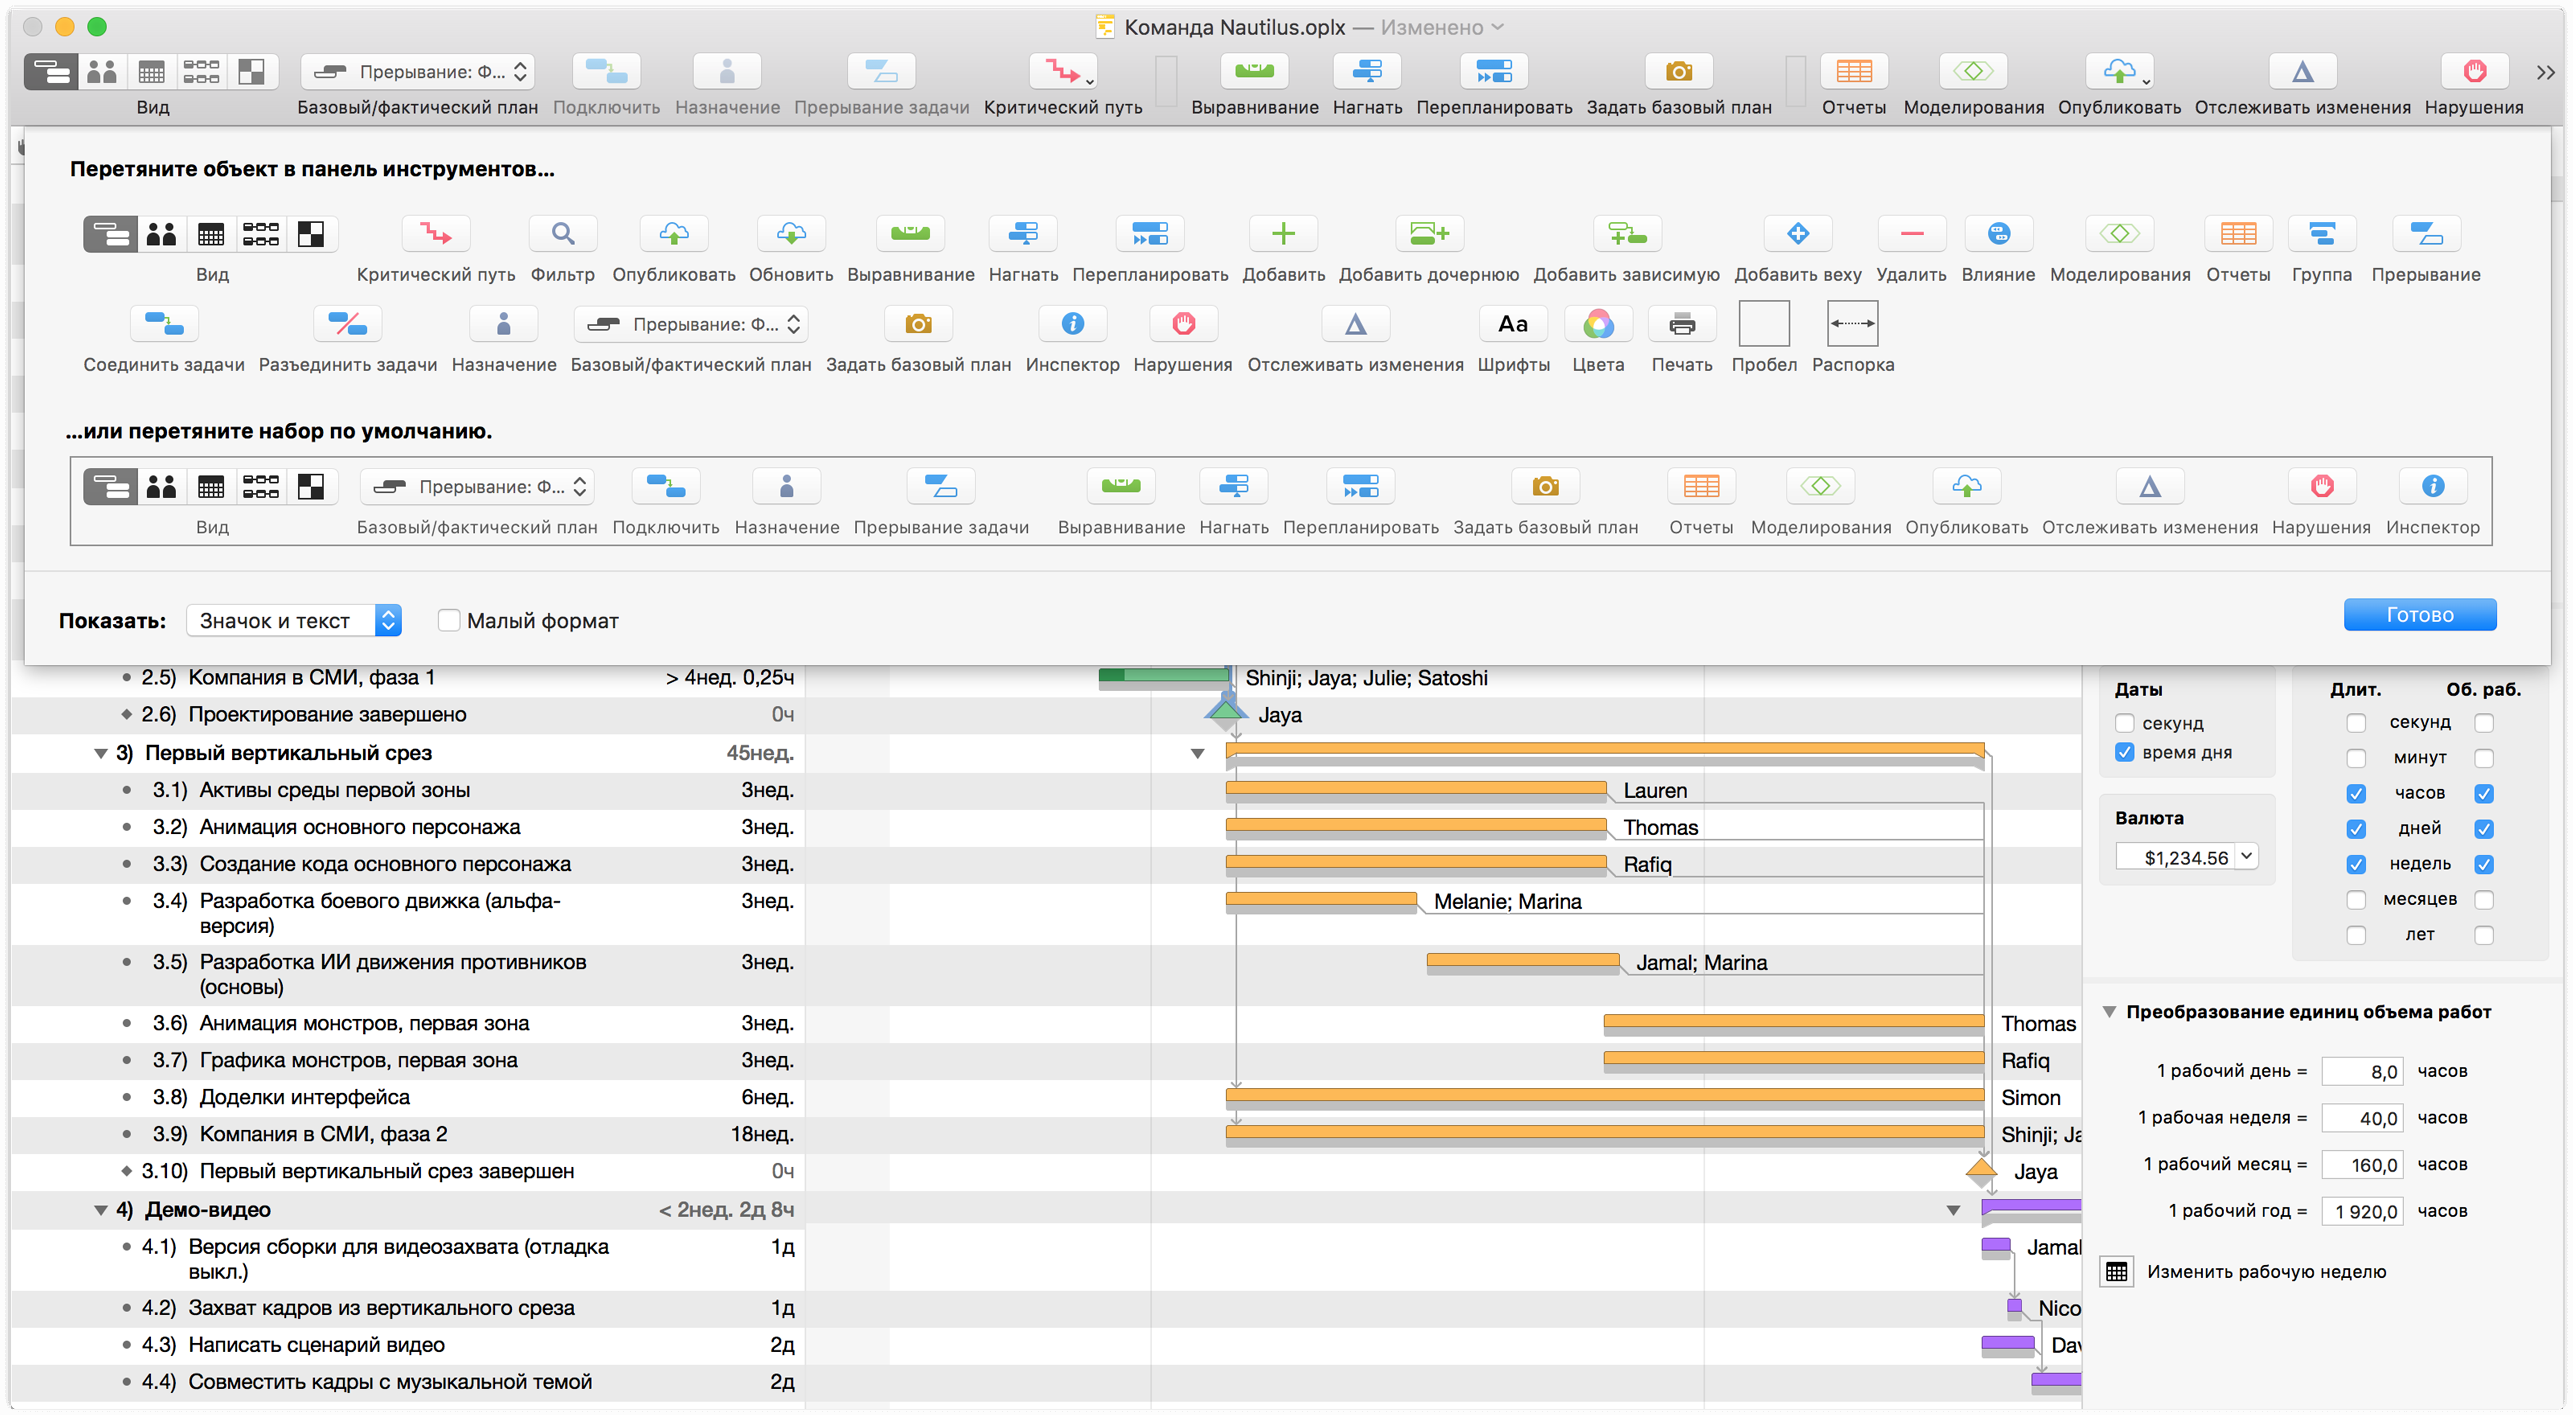Toggle the недель duration checkbox

2356,864
